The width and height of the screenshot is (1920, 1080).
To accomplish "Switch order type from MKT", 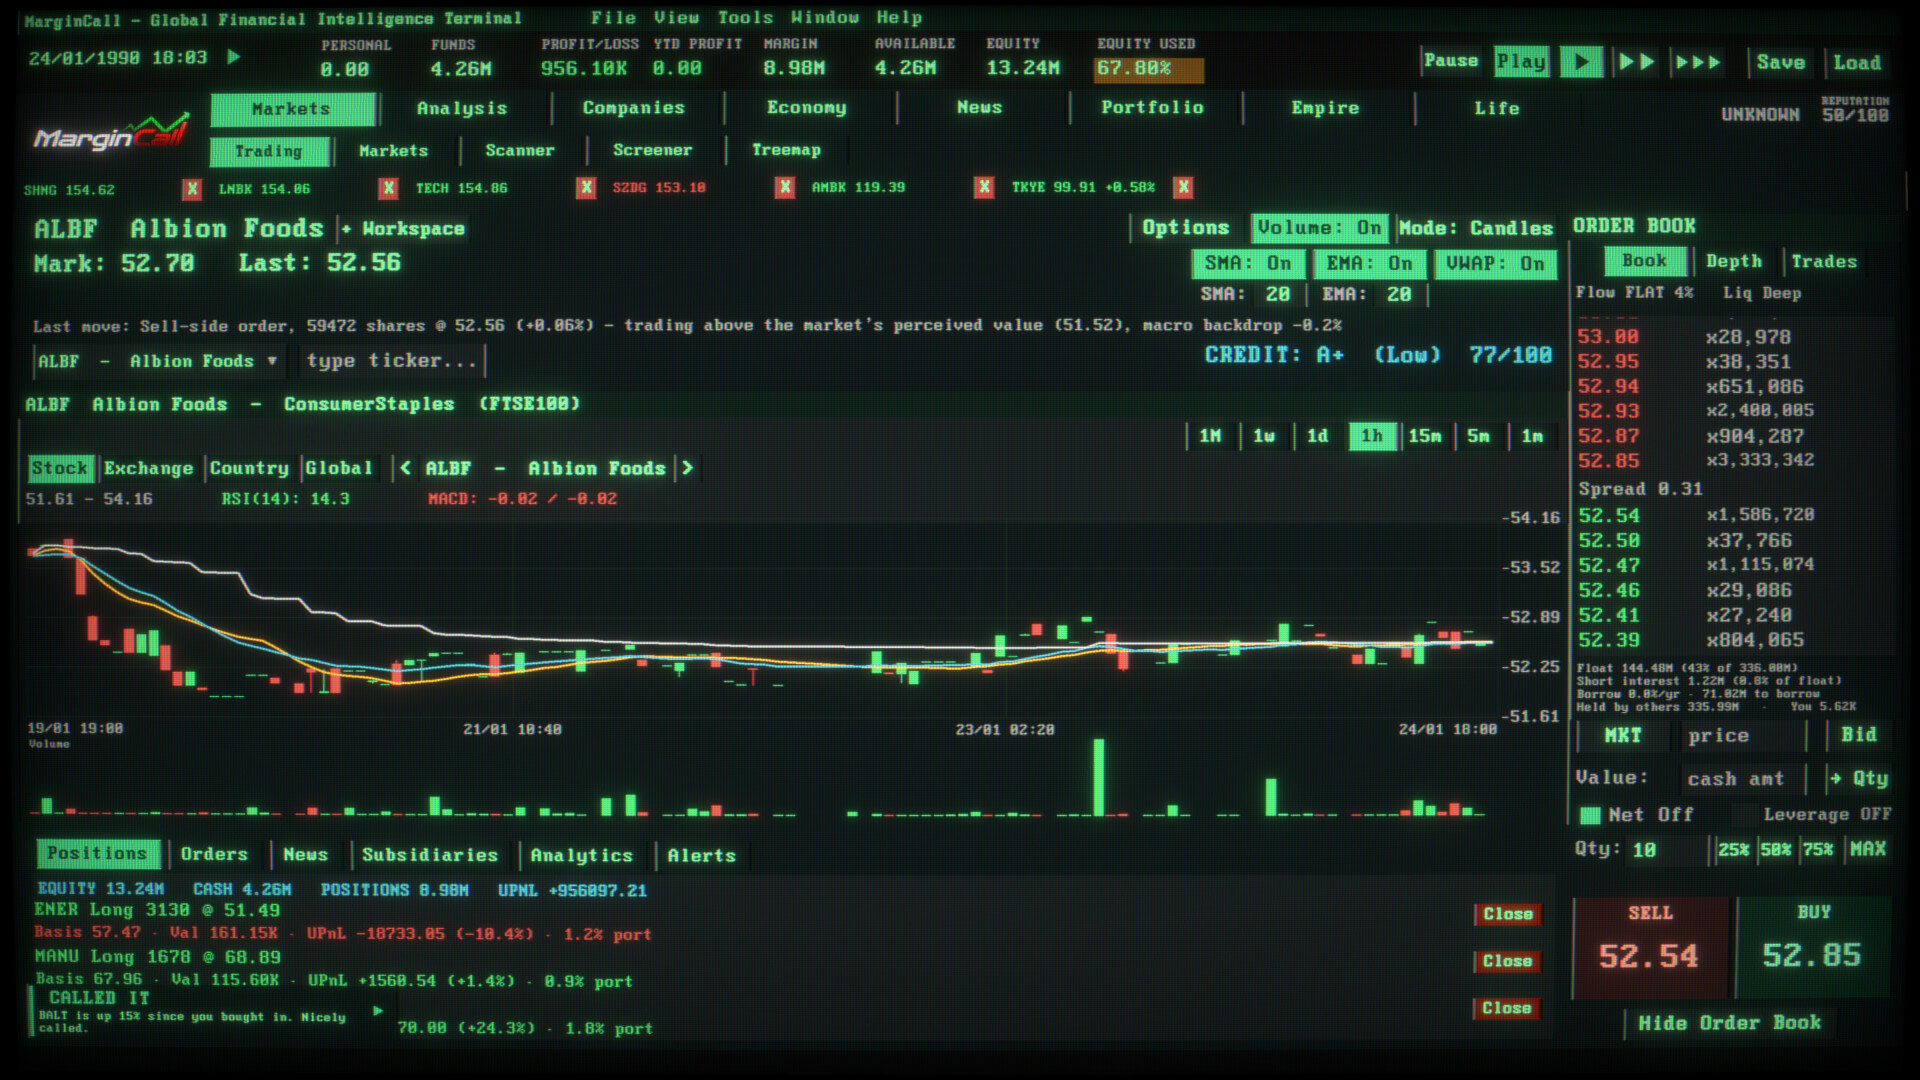I will 1623,736.
